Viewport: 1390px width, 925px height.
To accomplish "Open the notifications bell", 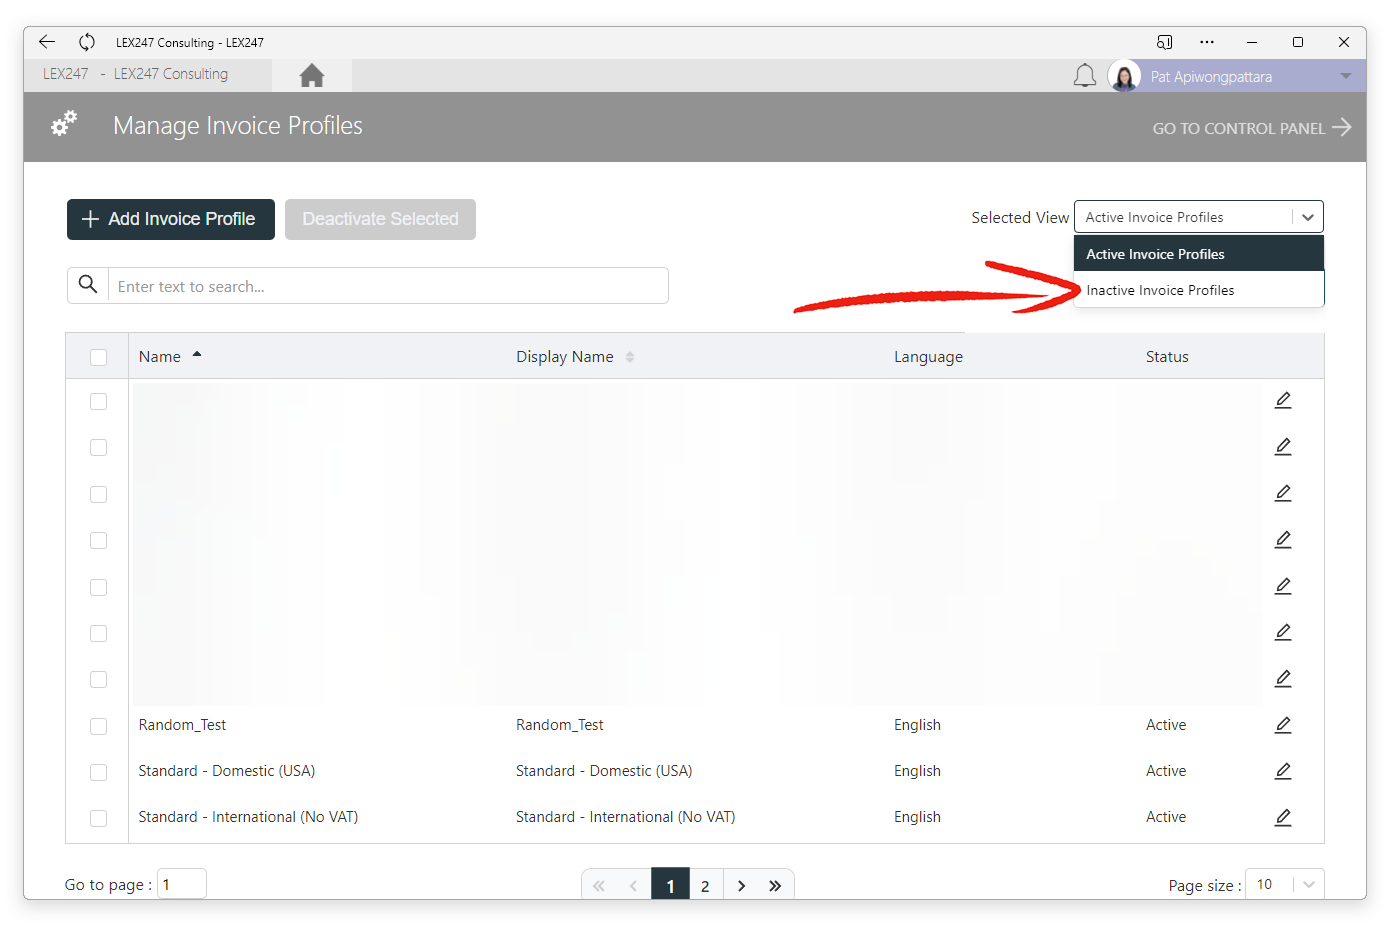I will pos(1085,76).
